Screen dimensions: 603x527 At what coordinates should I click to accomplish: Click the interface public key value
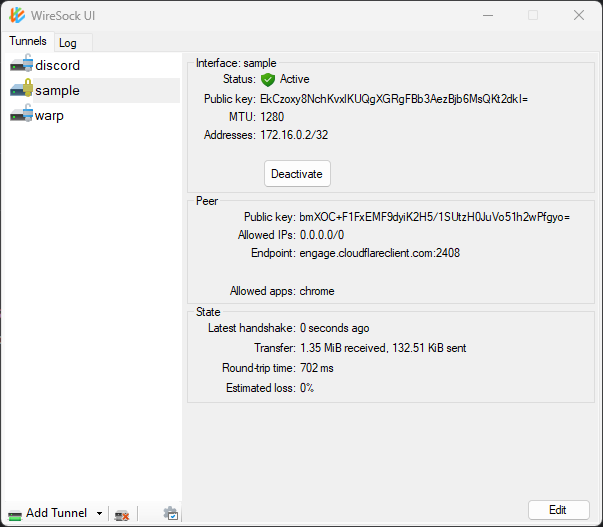tap(394, 99)
